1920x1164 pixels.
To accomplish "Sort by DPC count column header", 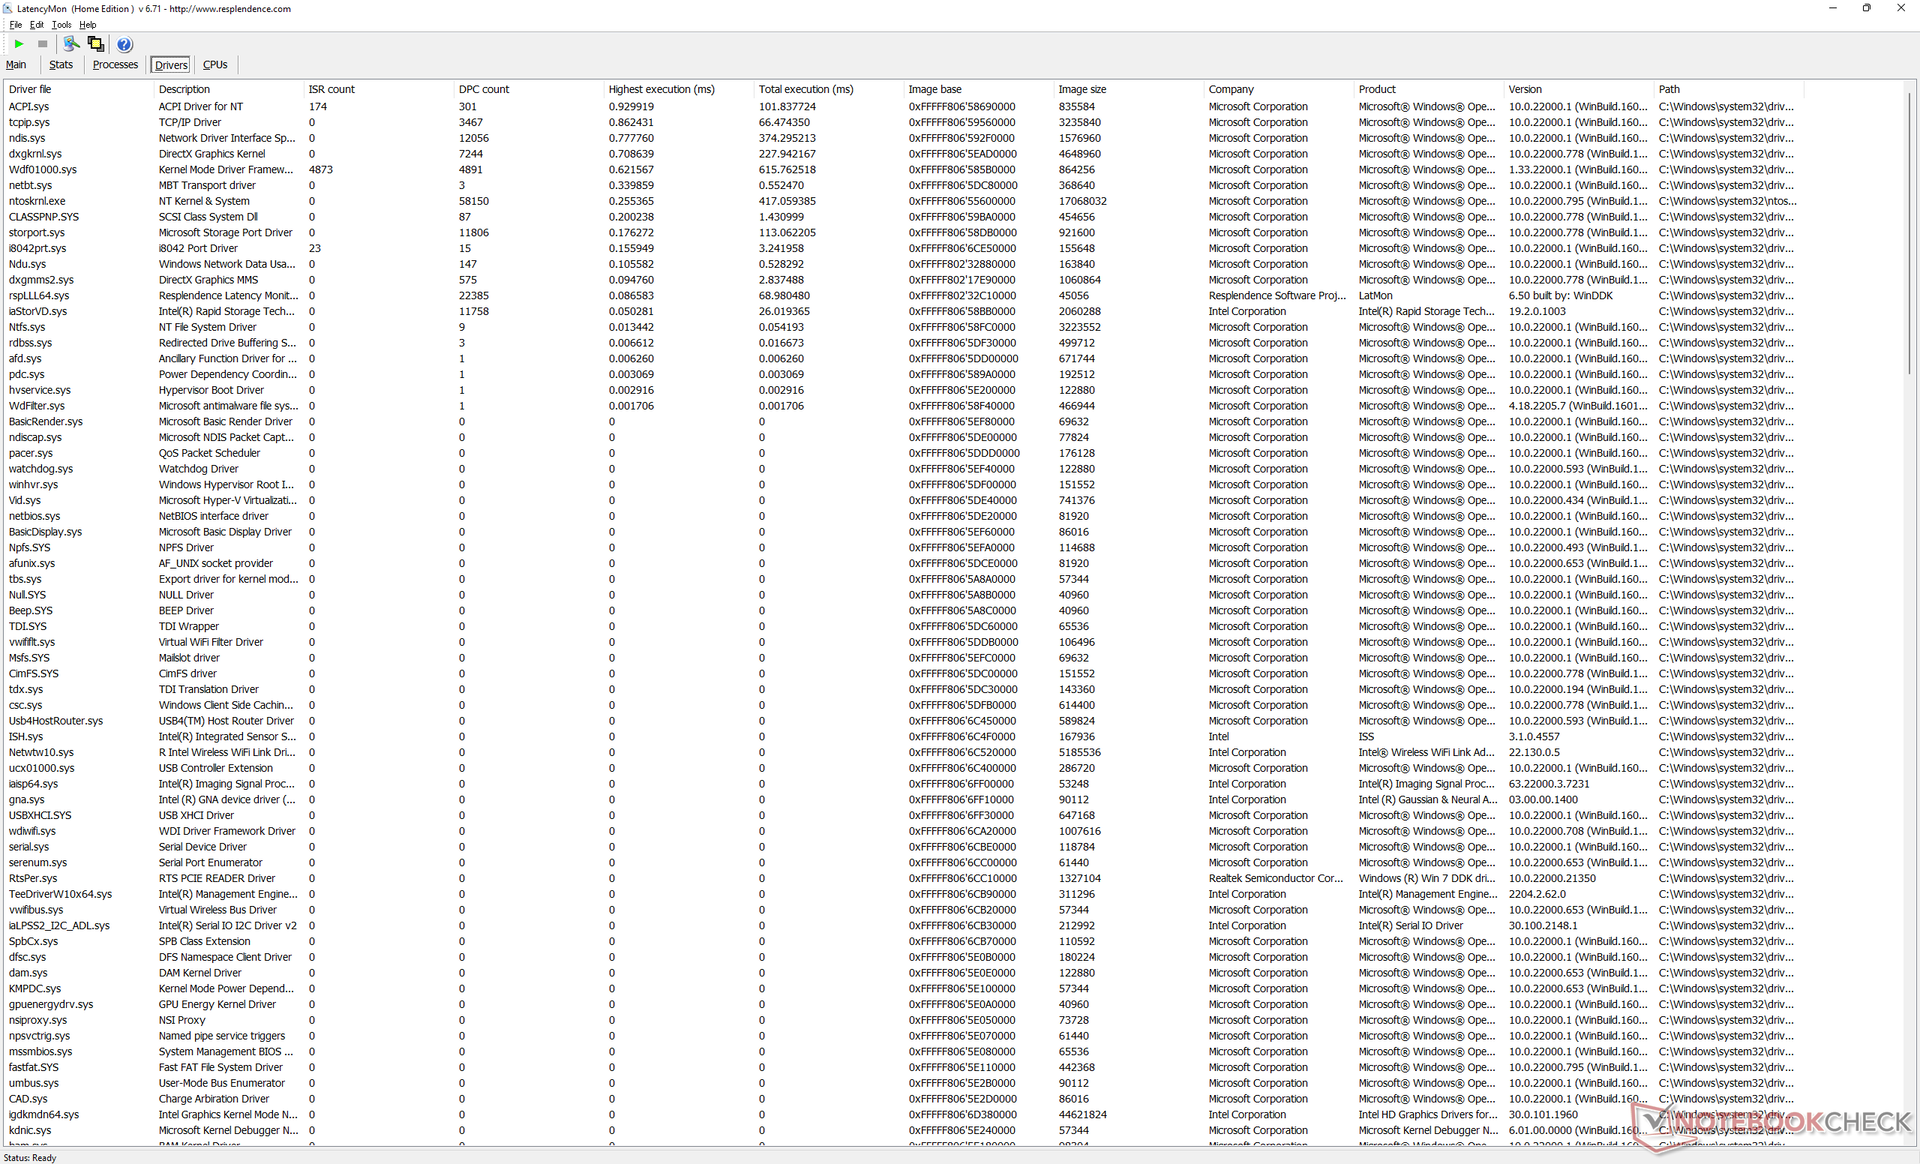I will click(484, 89).
